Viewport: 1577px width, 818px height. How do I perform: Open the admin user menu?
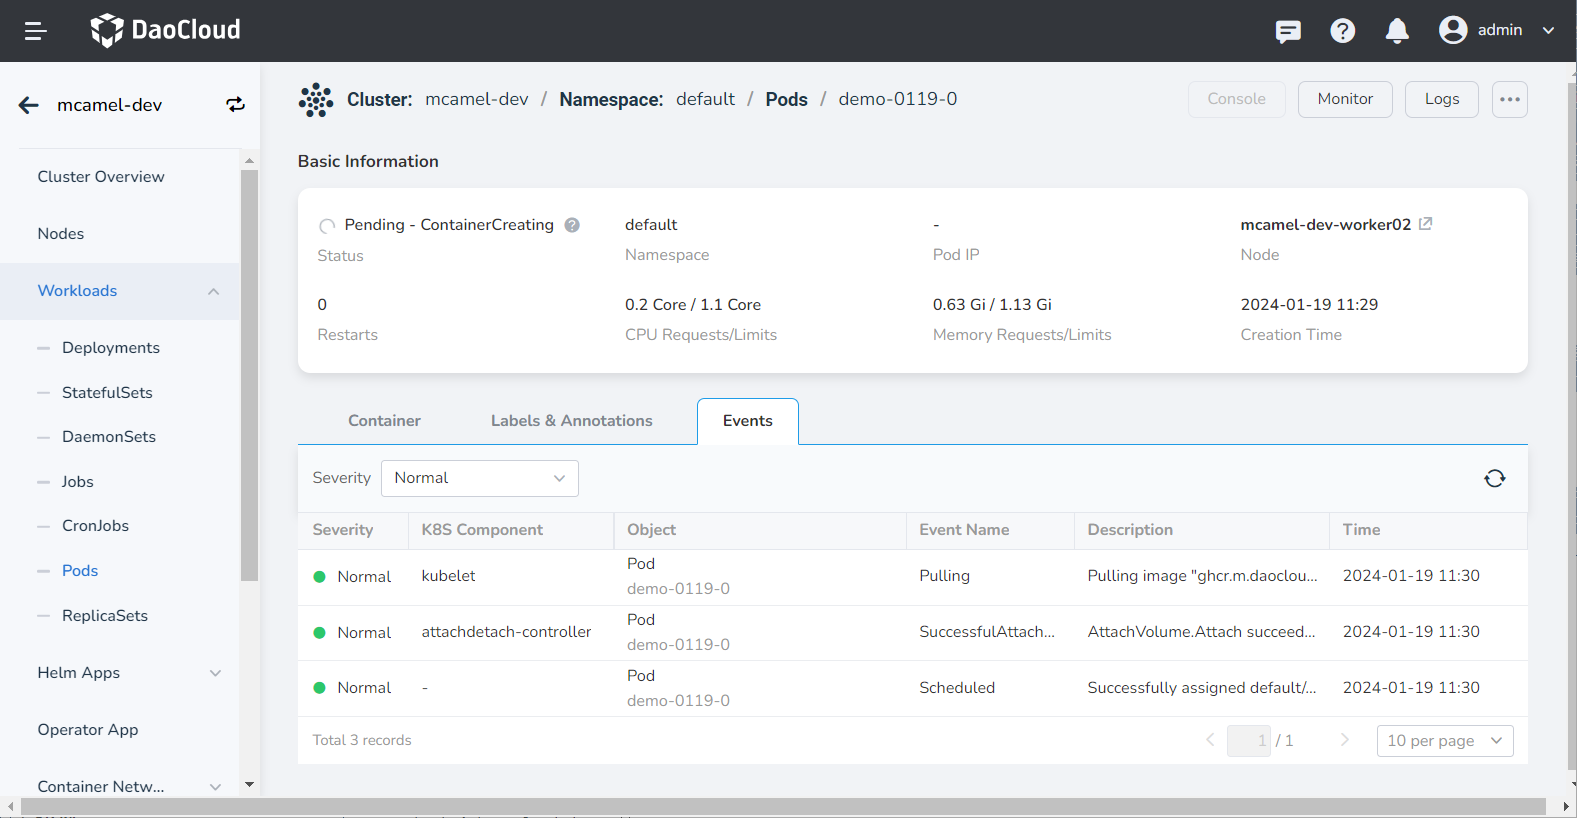(1496, 30)
